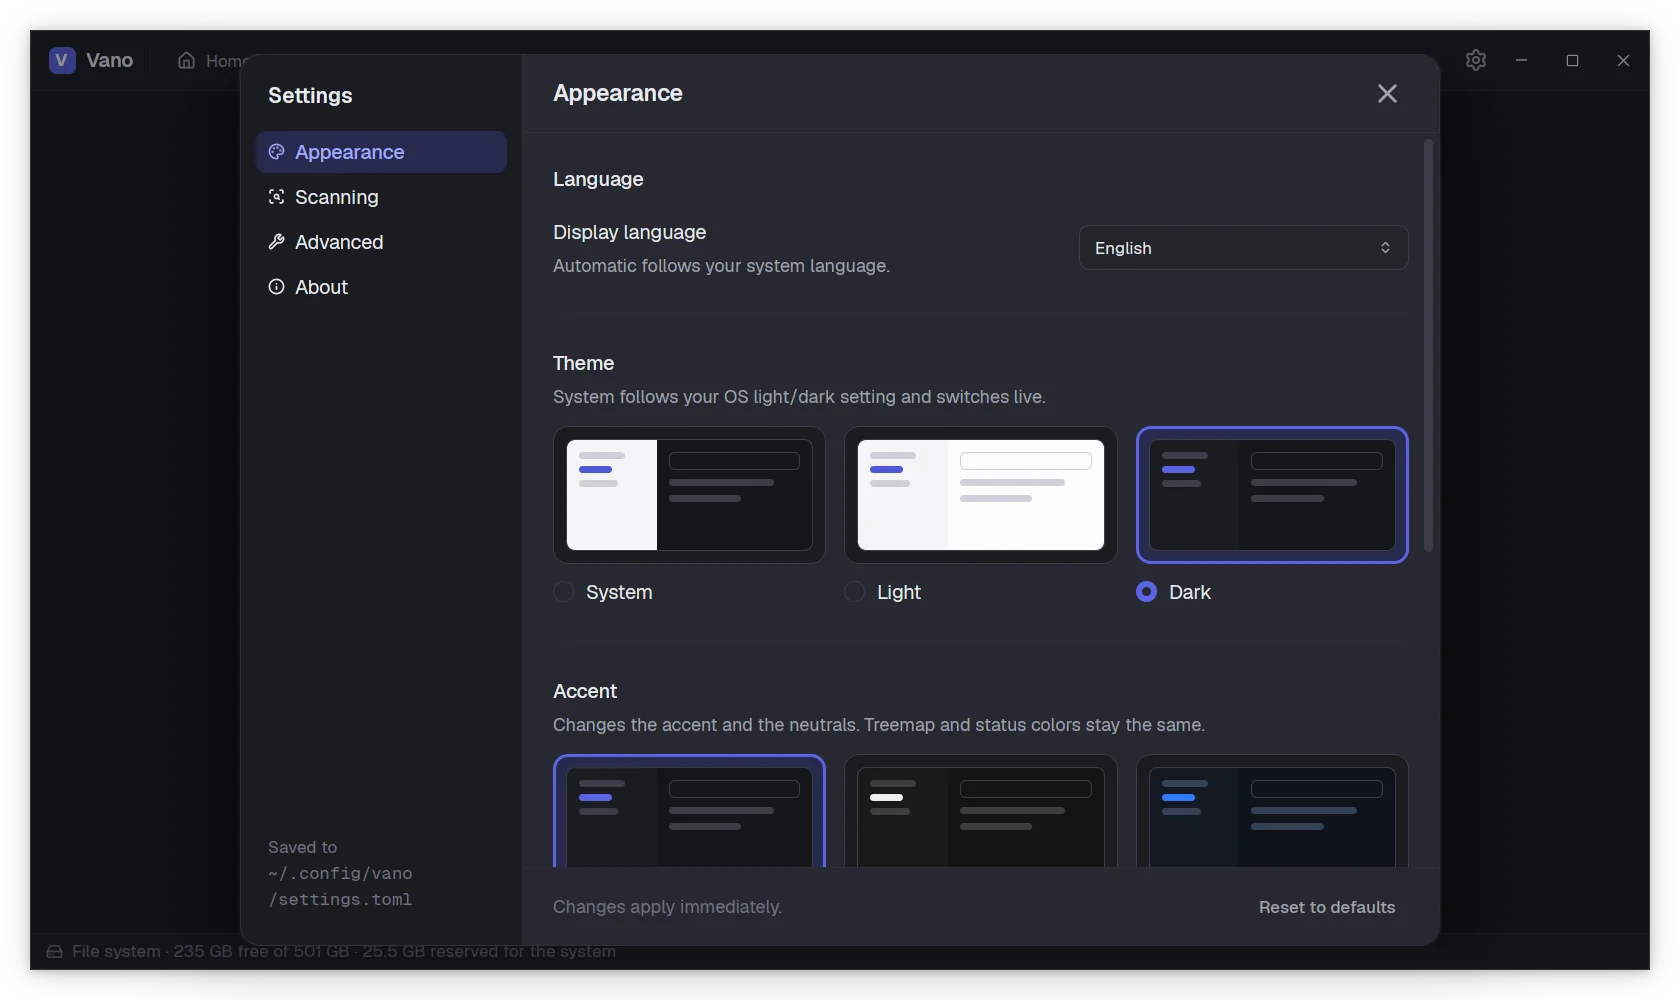Viewport: 1680px width, 1000px height.
Task: Open settings via the title bar gear icon
Action: click(1475, 60)
